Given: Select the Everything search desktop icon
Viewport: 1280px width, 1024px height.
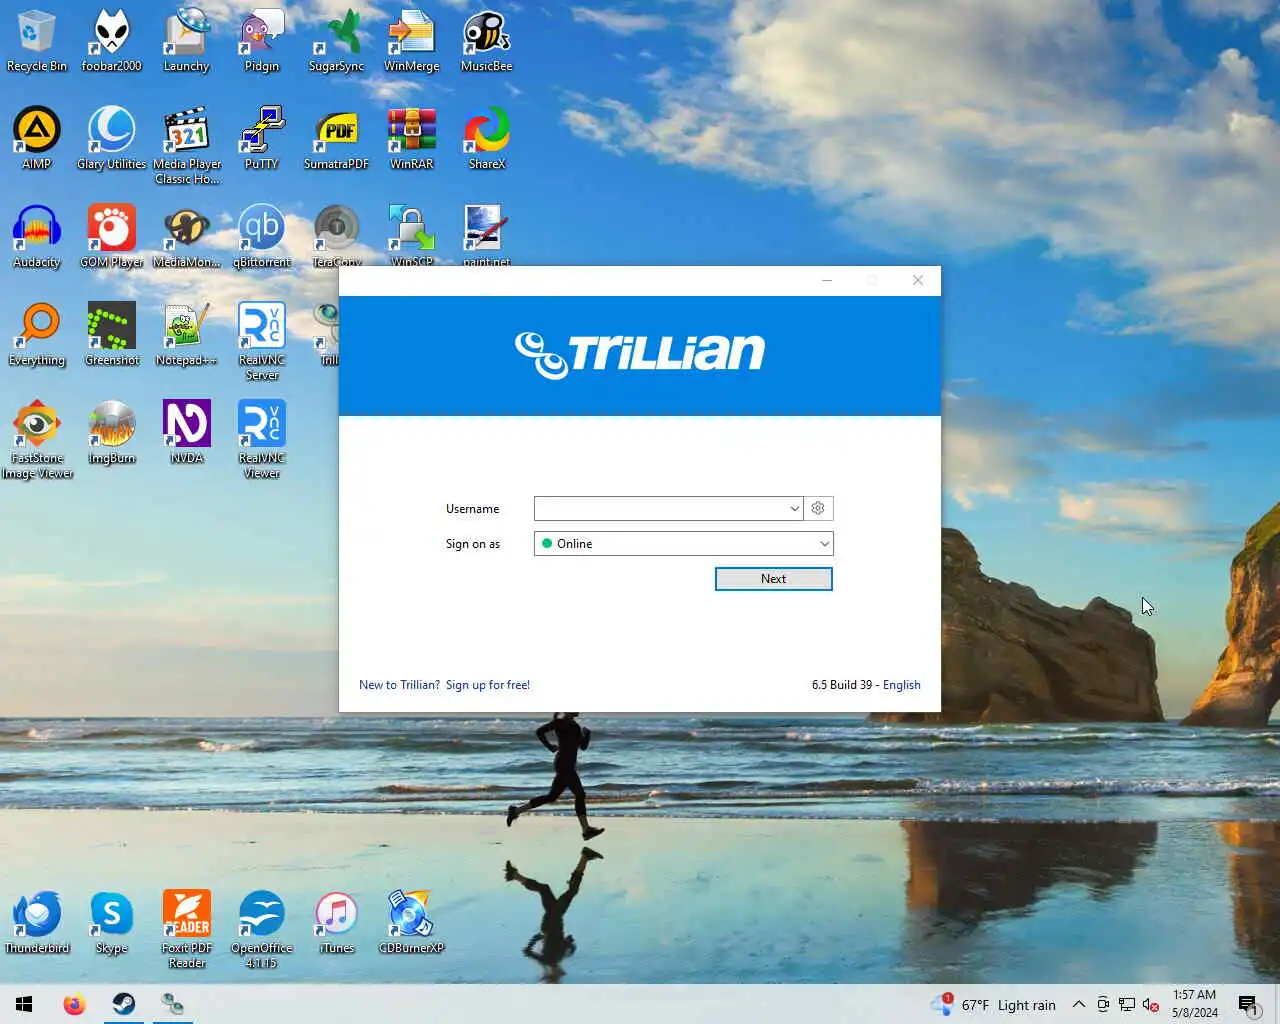Looking at the screenshot, I should click(36, 334).
